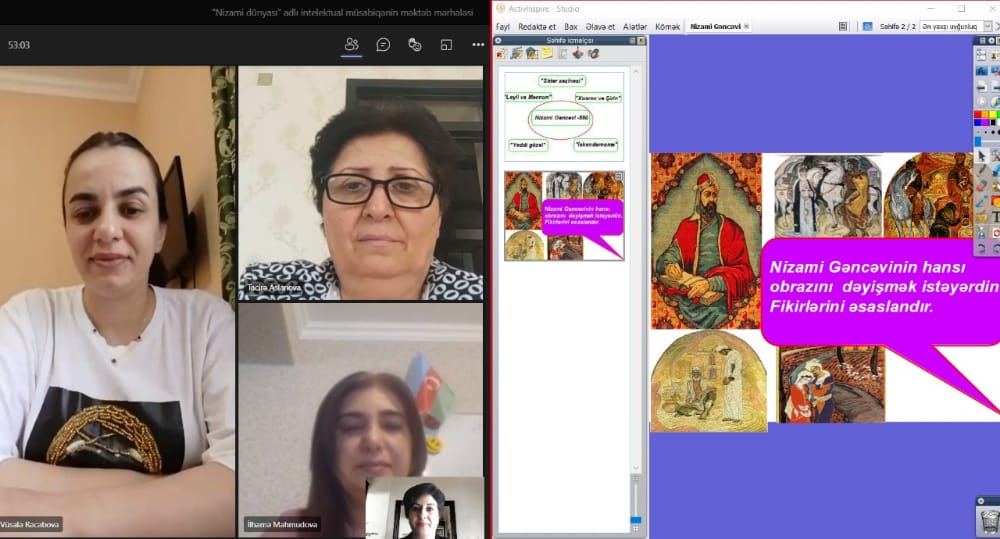The width and height of the screenshot is (1000, 539).
Task: Pick the blue color in toolbox palette
Action: click(978, 121)
